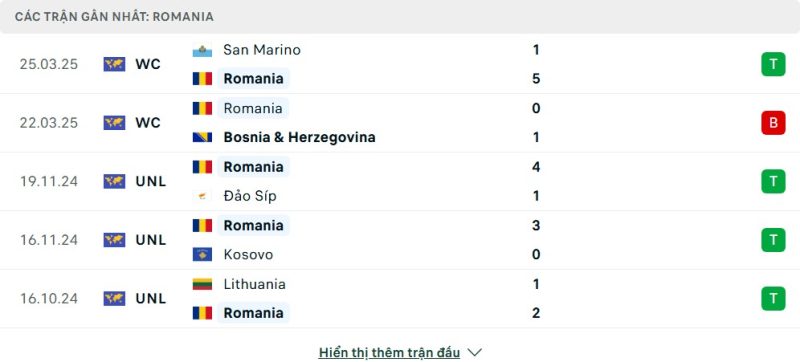The width and height of the screenshot is (800, 362).
Task: Click the green T badge for 25.03.25 match
Action: tap(773, 64)
